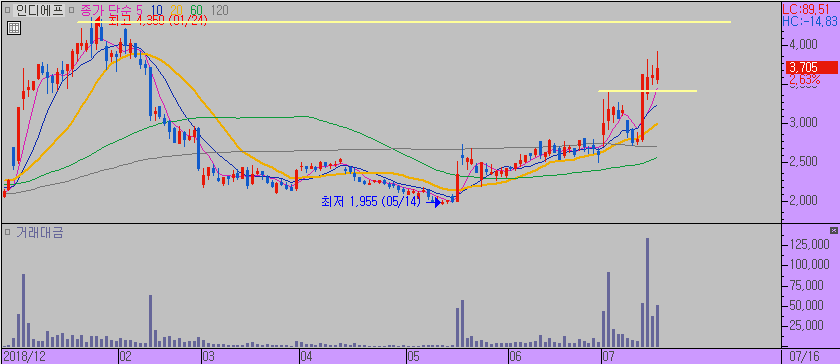
Task: Click the 3,000 price axis label
Action: point(804,123)
